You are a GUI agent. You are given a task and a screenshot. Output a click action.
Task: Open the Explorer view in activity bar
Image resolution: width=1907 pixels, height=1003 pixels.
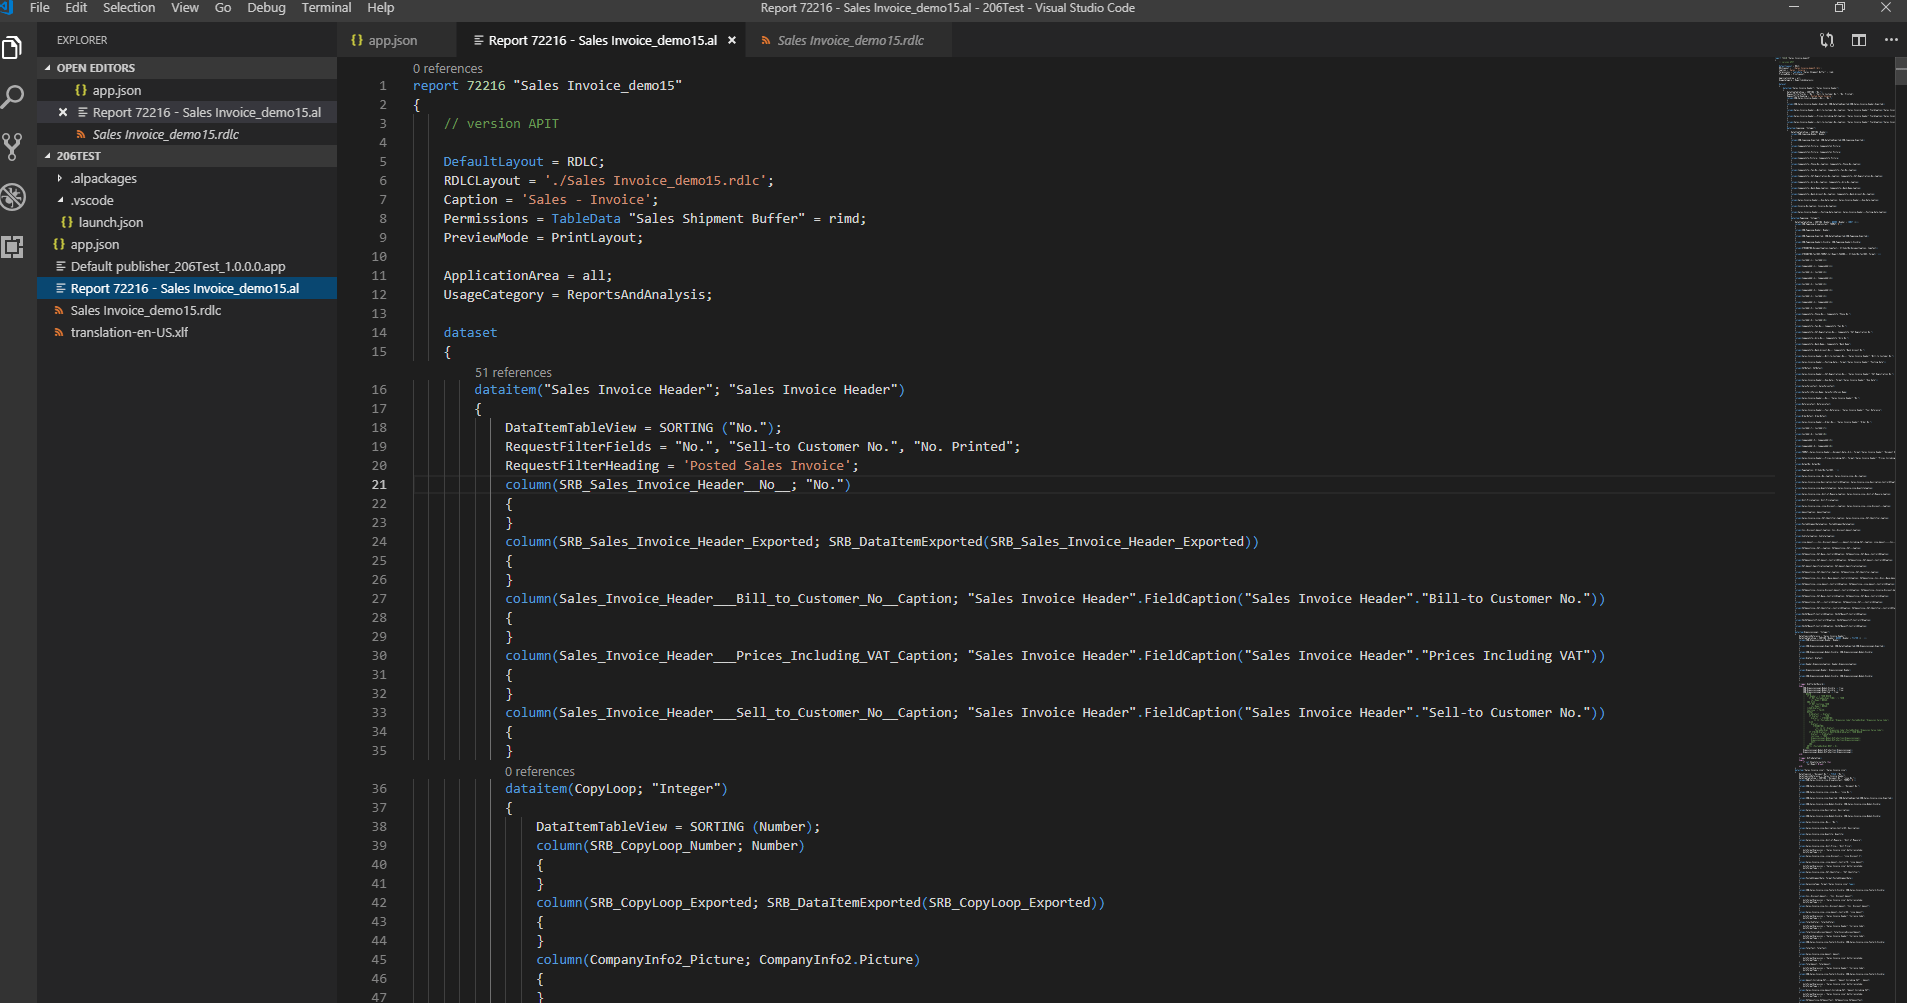[x=13, y=47]
